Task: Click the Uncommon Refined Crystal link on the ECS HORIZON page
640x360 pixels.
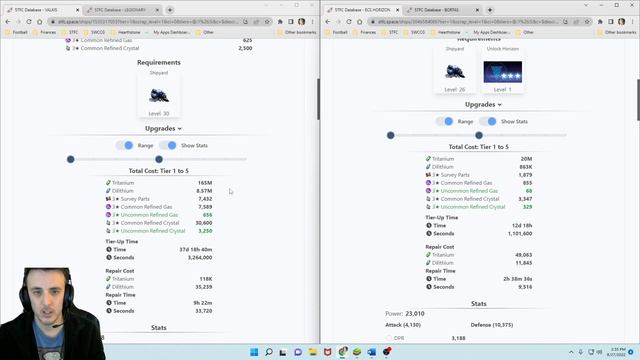Action: click(473, 207)
